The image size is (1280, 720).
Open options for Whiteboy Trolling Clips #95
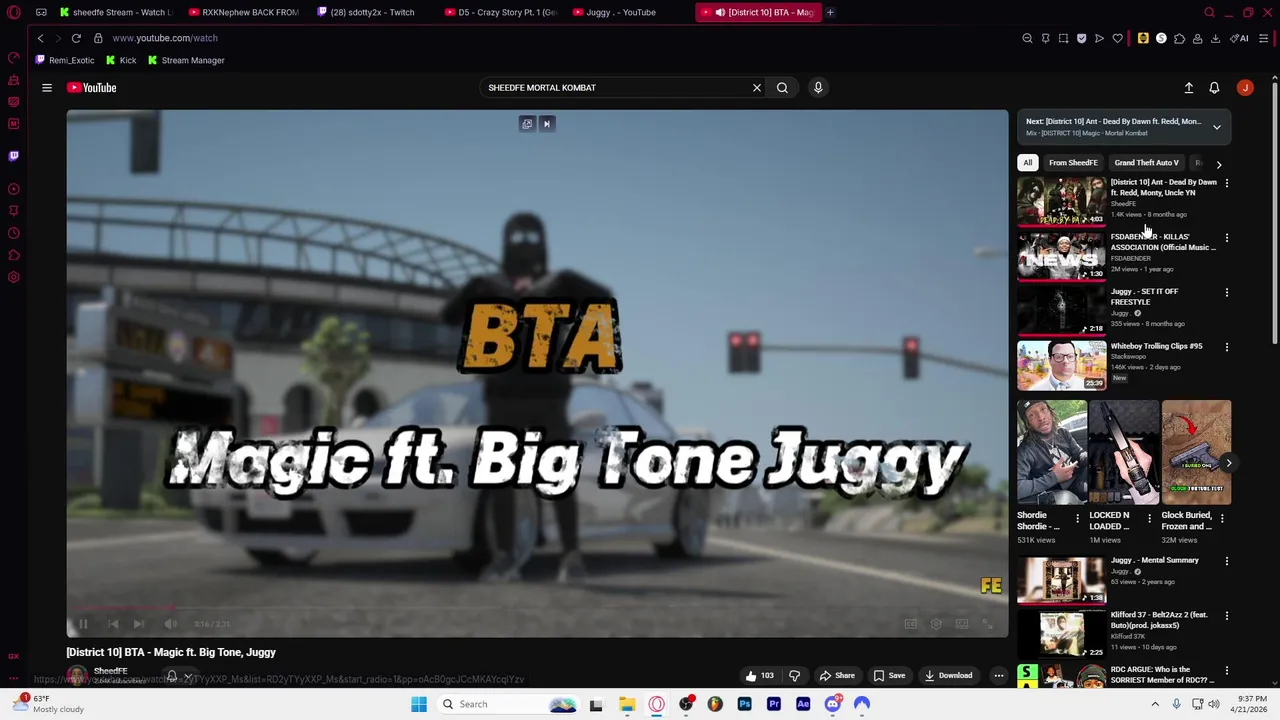click(1227, 347)
